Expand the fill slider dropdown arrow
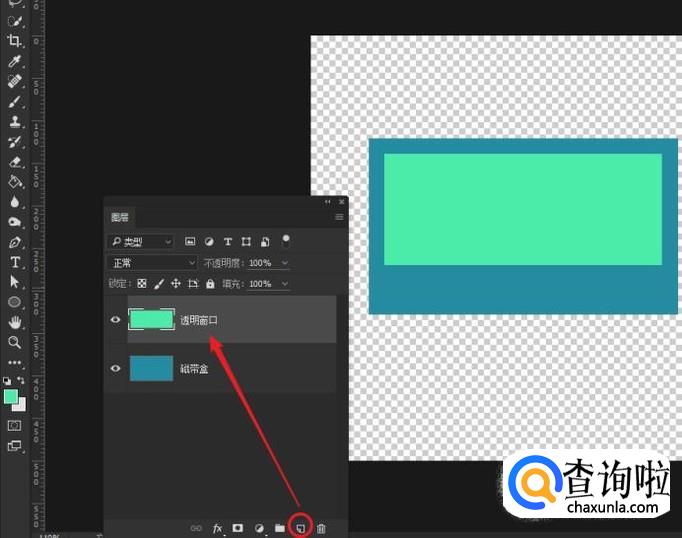 pyautogui.click(x=284, y=284)
